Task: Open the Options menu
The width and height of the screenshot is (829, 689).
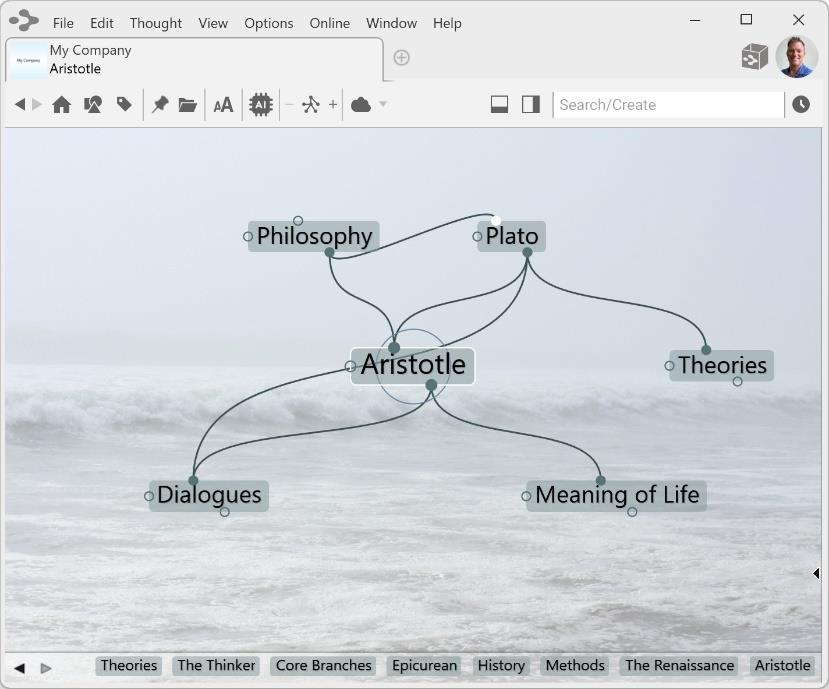Action: pyautogui.click(x=269, y=23)
